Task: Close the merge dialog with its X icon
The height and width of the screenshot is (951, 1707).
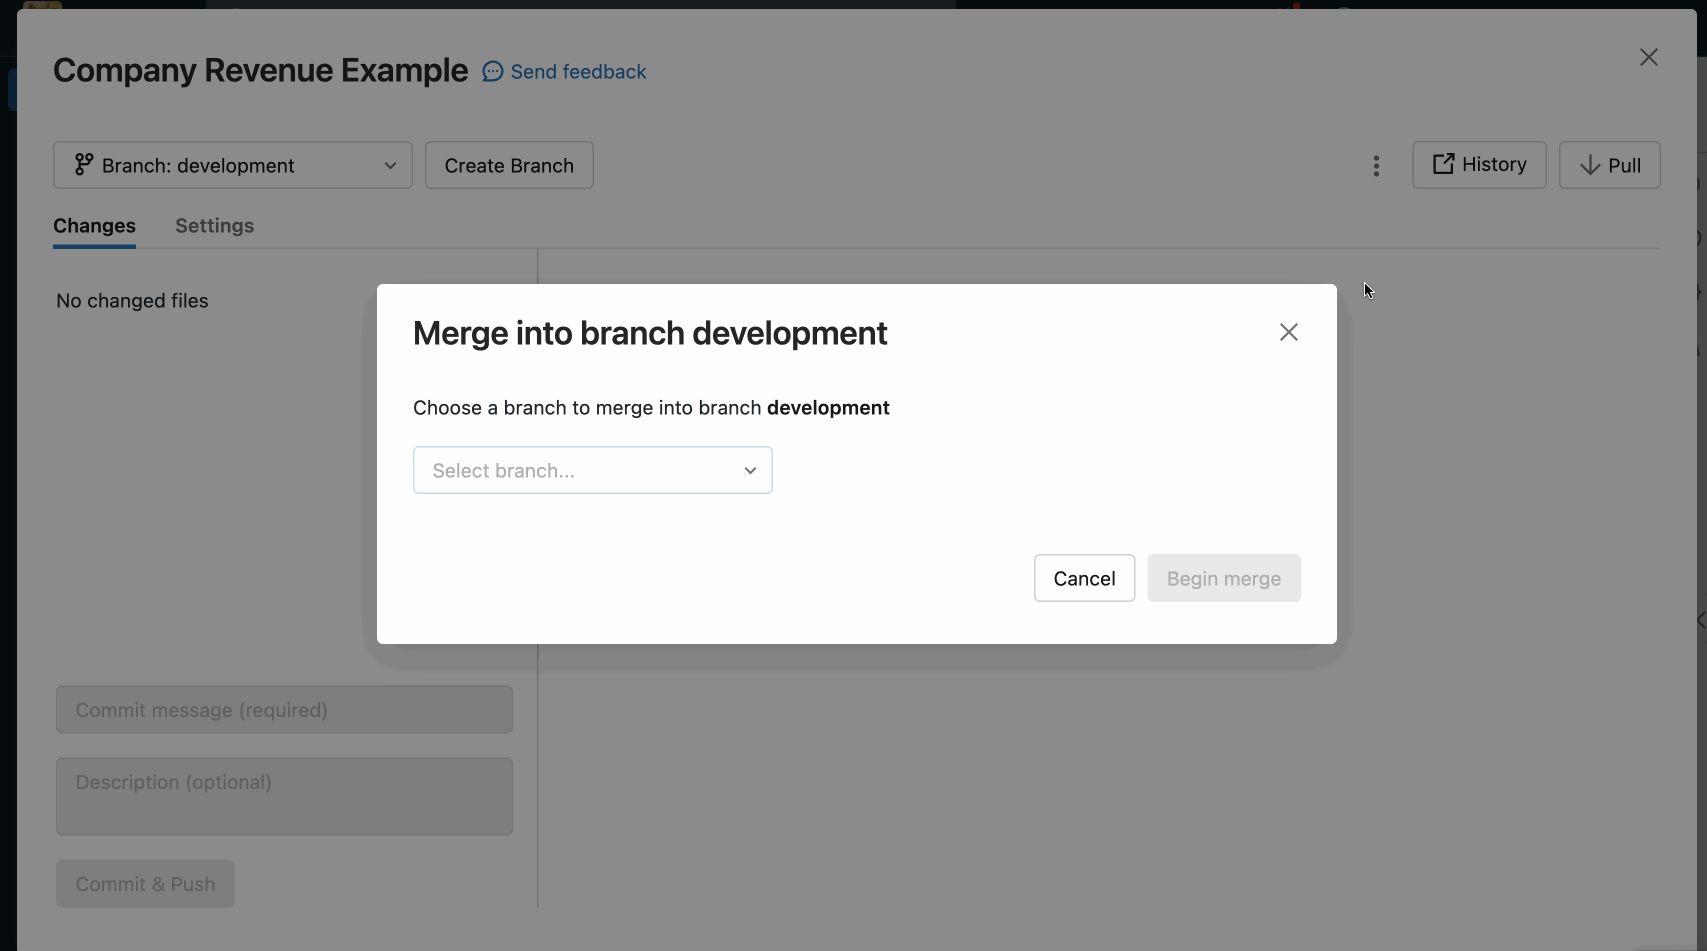Action: coord(1288,332)
